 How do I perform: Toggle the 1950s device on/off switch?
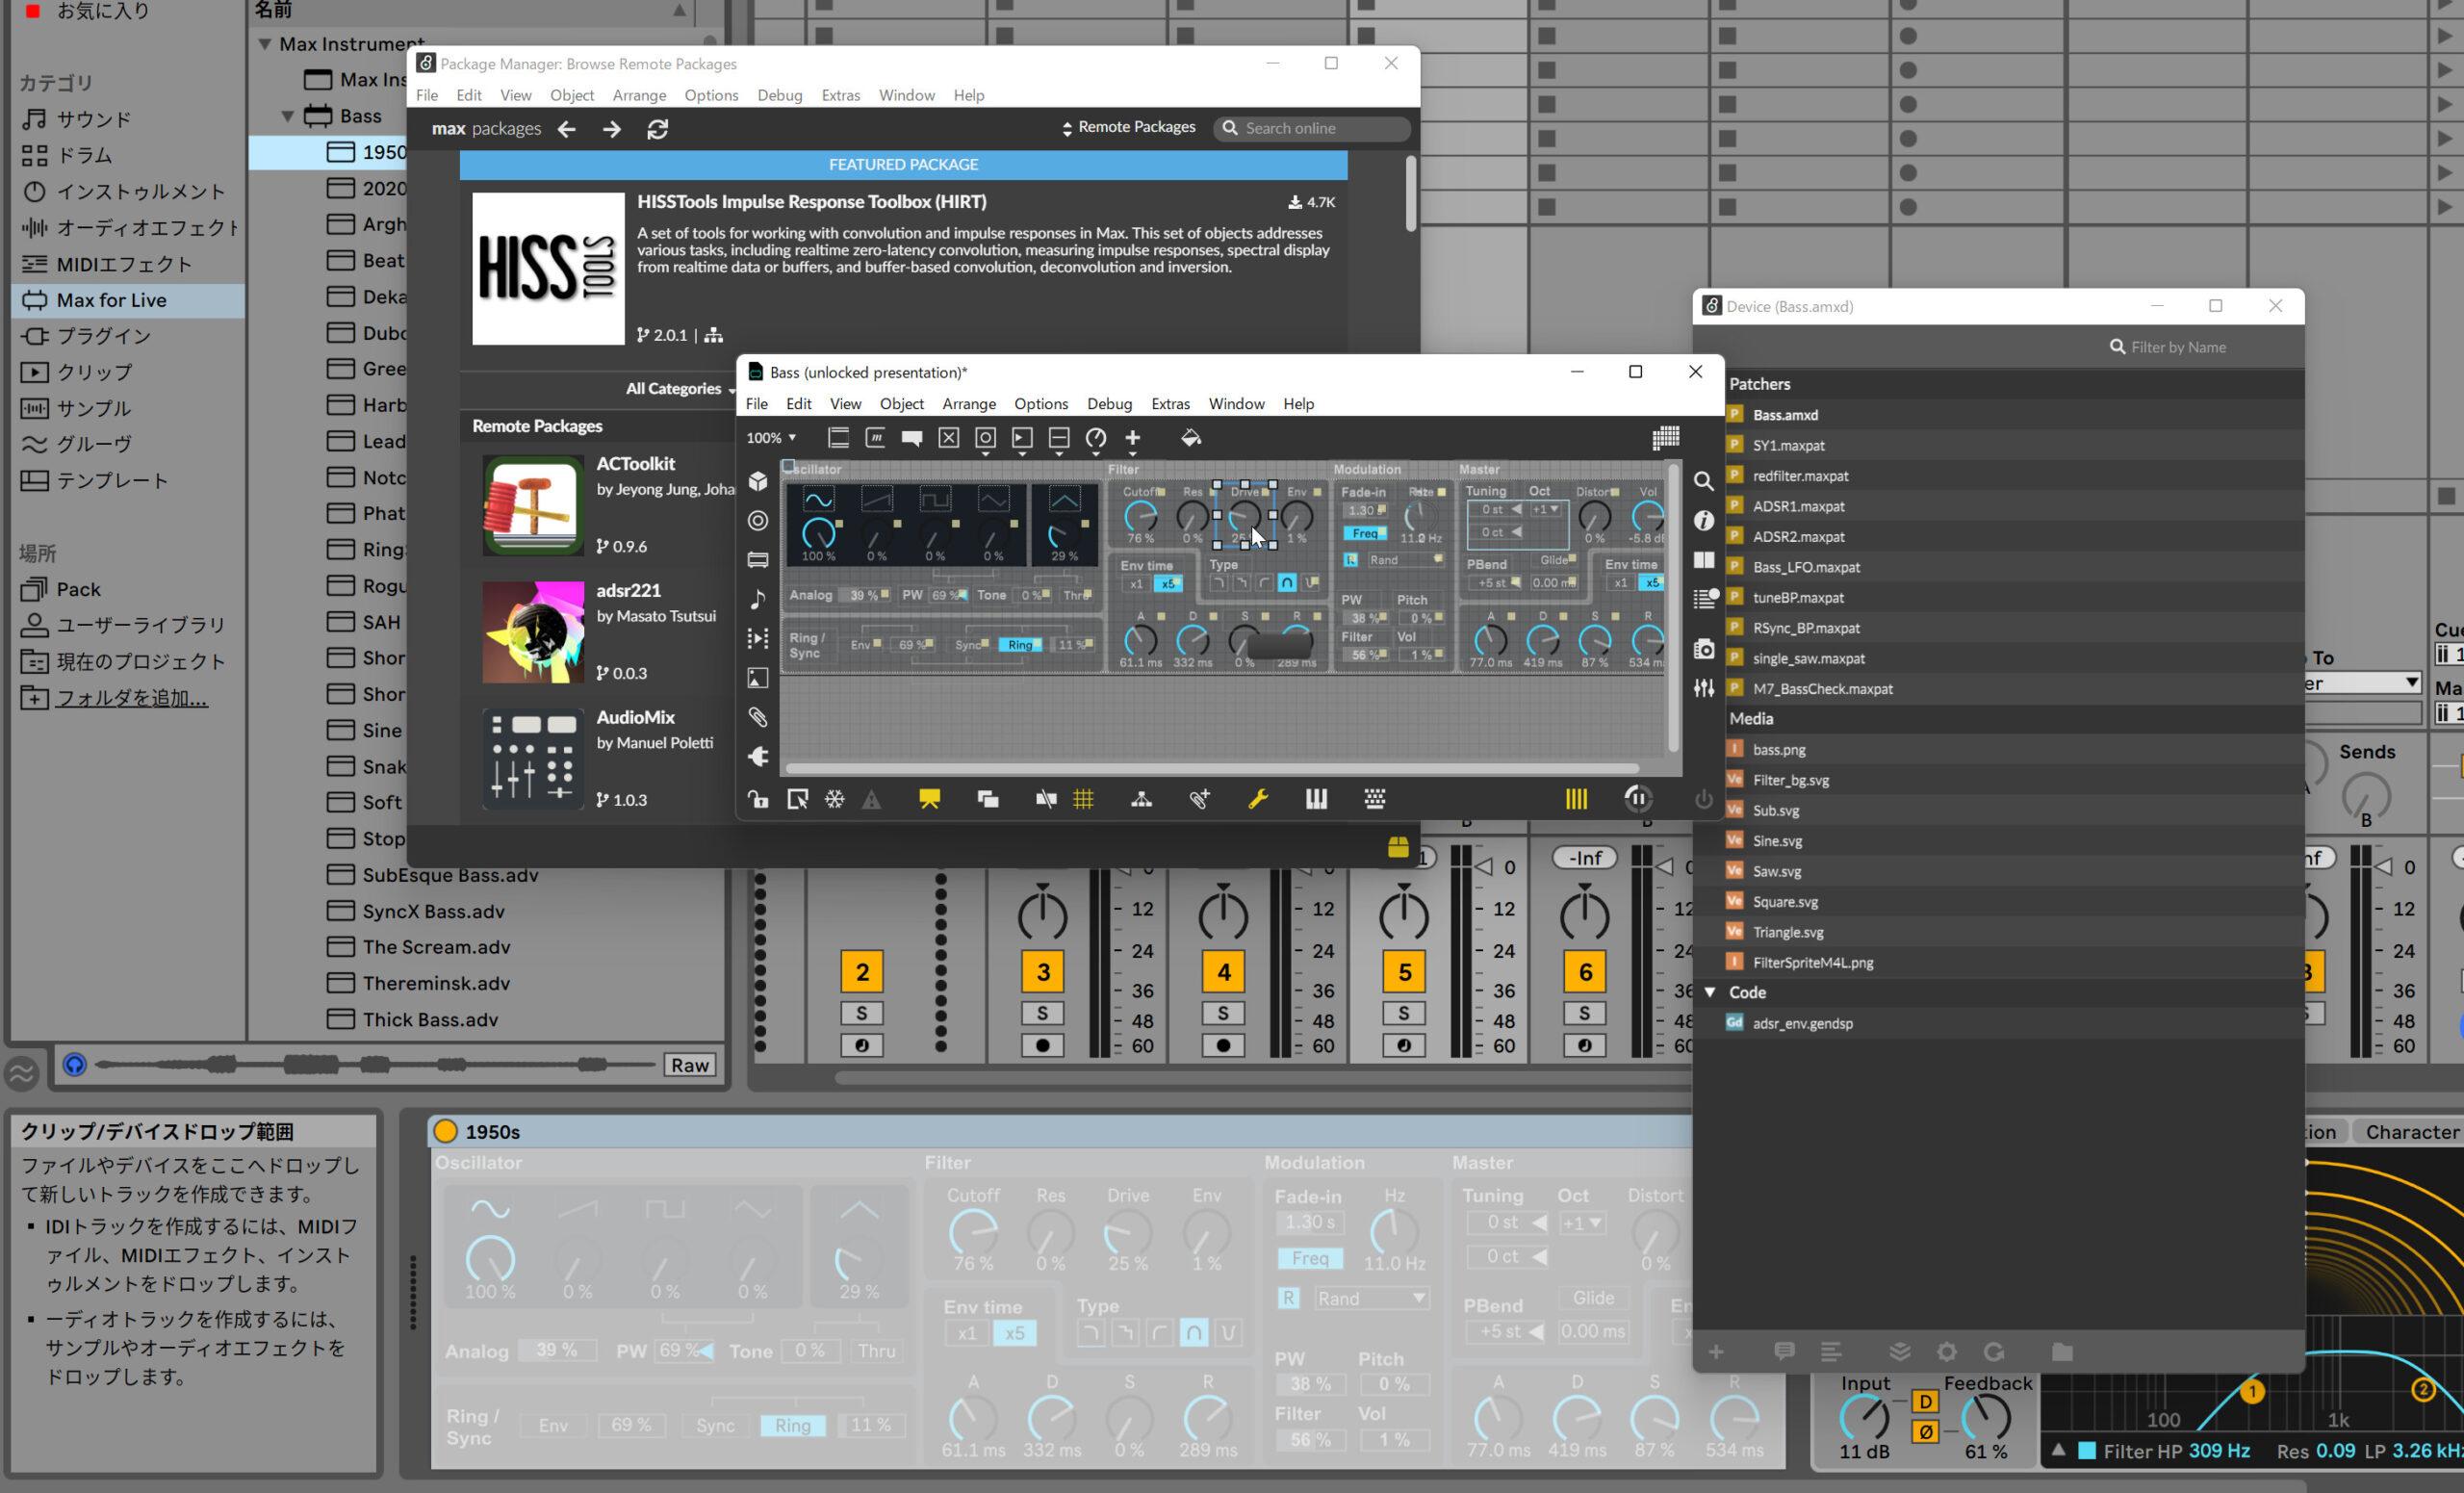click(445, 1131)
